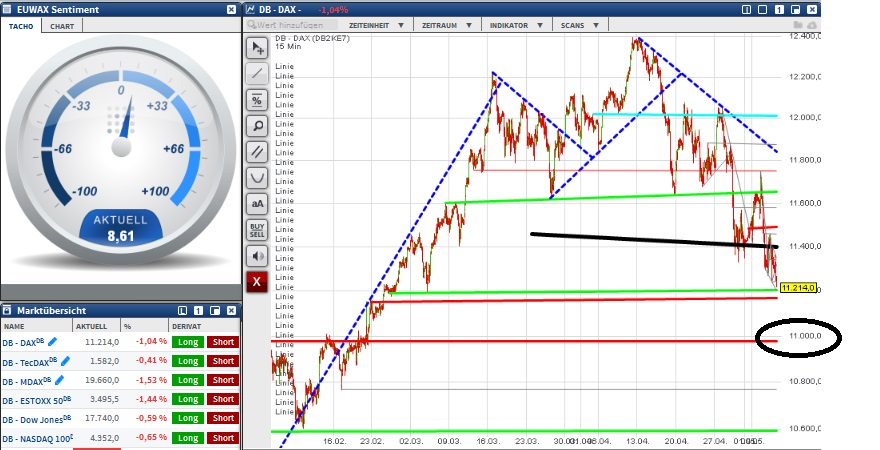Toggle the lock icon in Marktübersicht title
Screen dimensions: 880x450
[7, 310]
